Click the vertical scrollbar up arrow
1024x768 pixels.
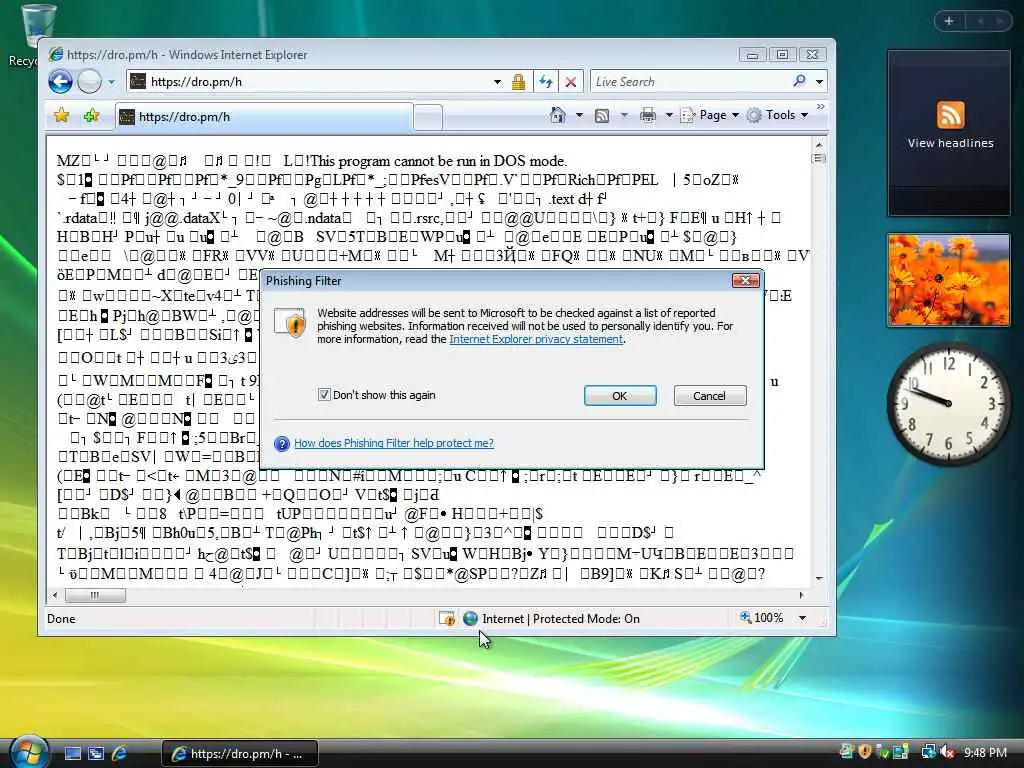tap(819, 144)
